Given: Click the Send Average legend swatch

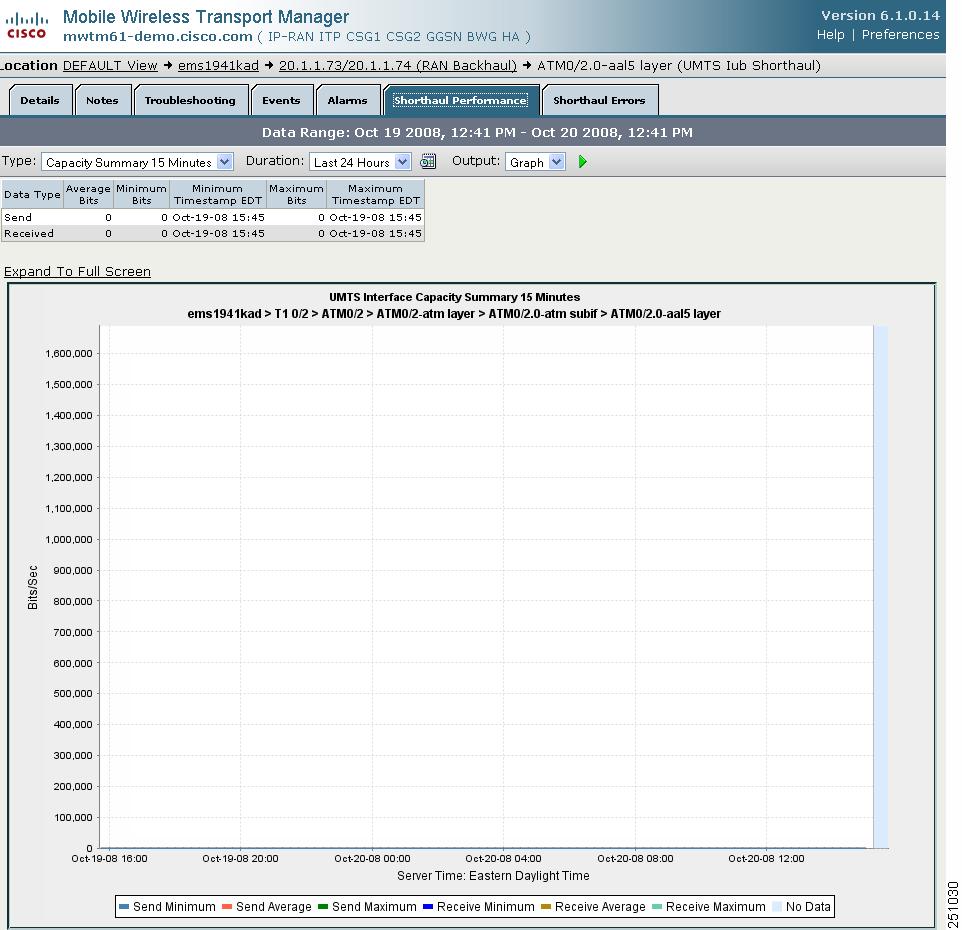Looking at the screenshot, I should 227,907.
